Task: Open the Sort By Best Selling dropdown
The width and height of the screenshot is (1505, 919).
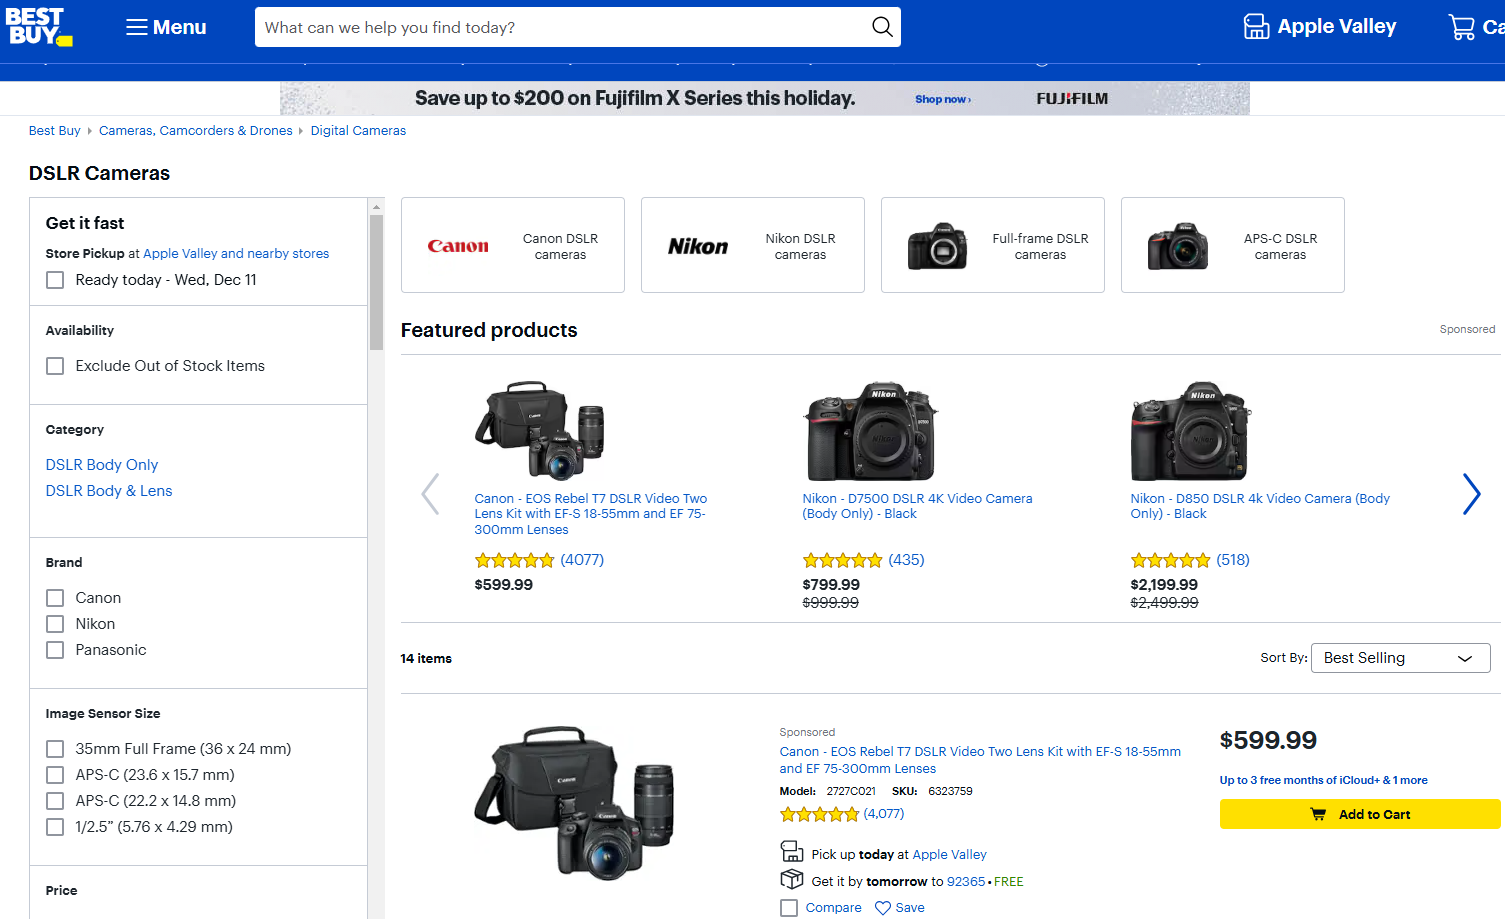Action: (x=1400, y=658)
